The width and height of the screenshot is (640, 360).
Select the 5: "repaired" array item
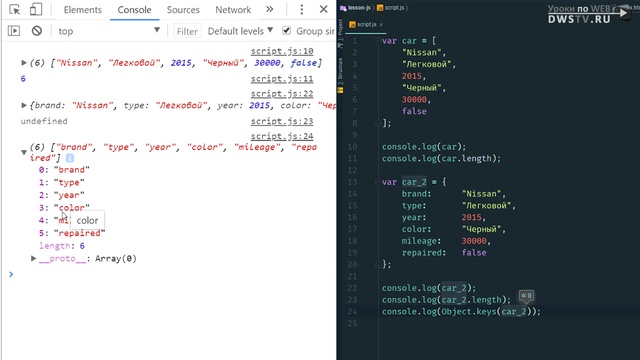pyautogui.click(x=72, y=233)
